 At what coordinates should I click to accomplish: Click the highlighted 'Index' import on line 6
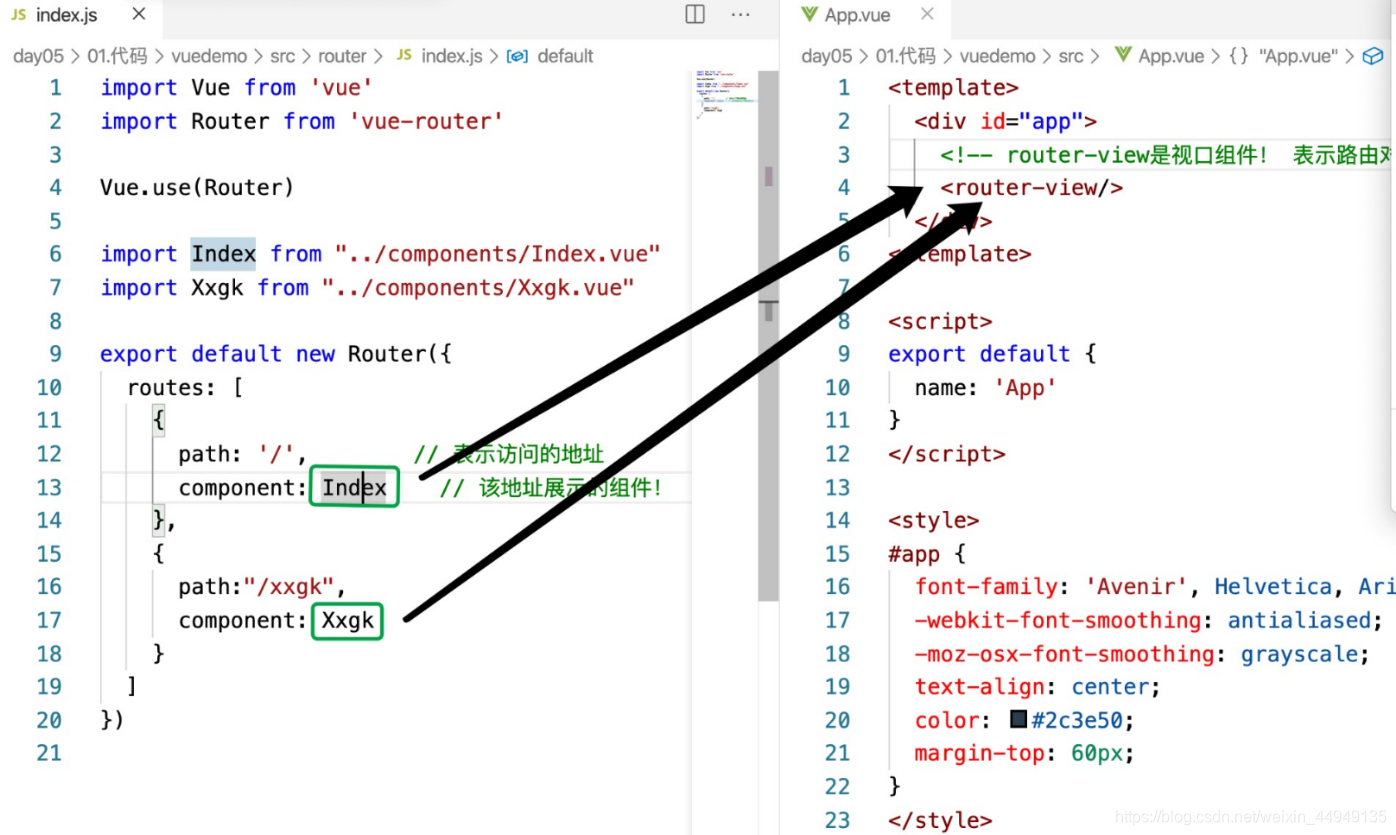223,254
